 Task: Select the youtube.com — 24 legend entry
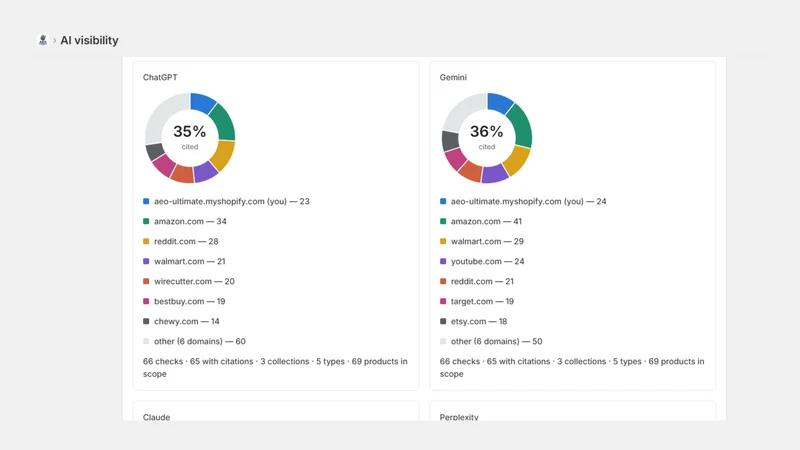(488, 261)
